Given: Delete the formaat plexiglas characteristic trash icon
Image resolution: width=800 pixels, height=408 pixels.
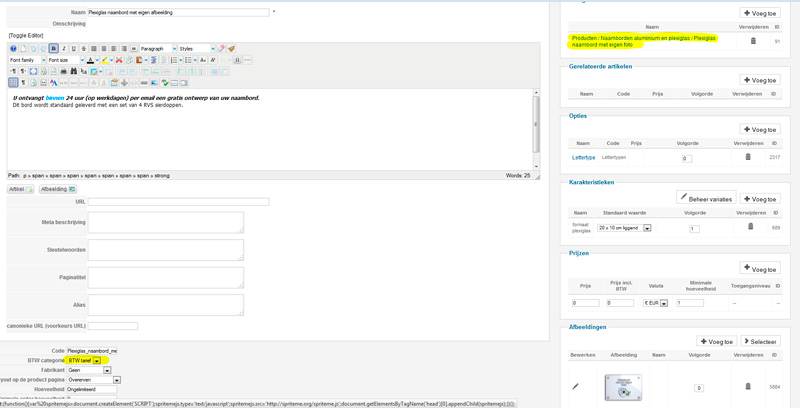Looking at the screenshot, I should tap(750, 226).
